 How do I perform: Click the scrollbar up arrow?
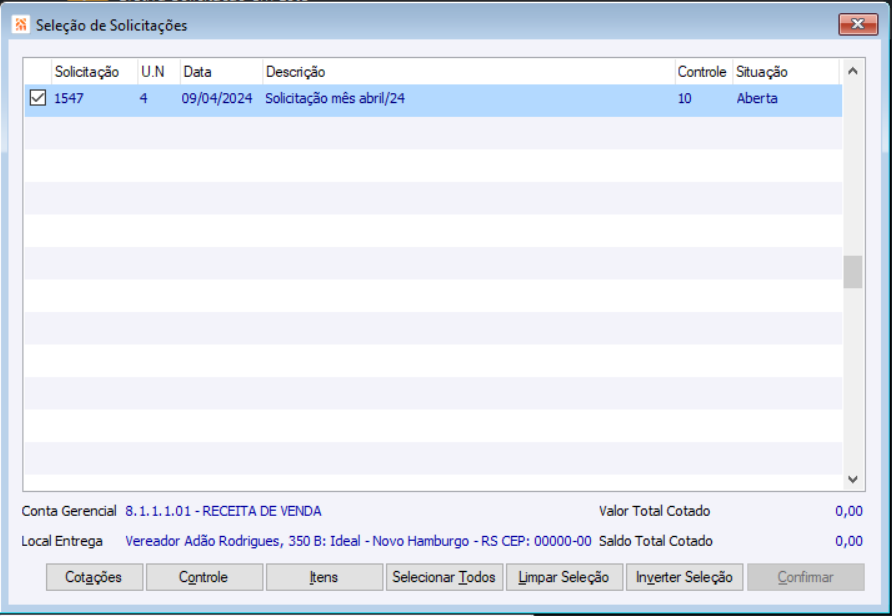pyautogui.click(x=852, y=71)
